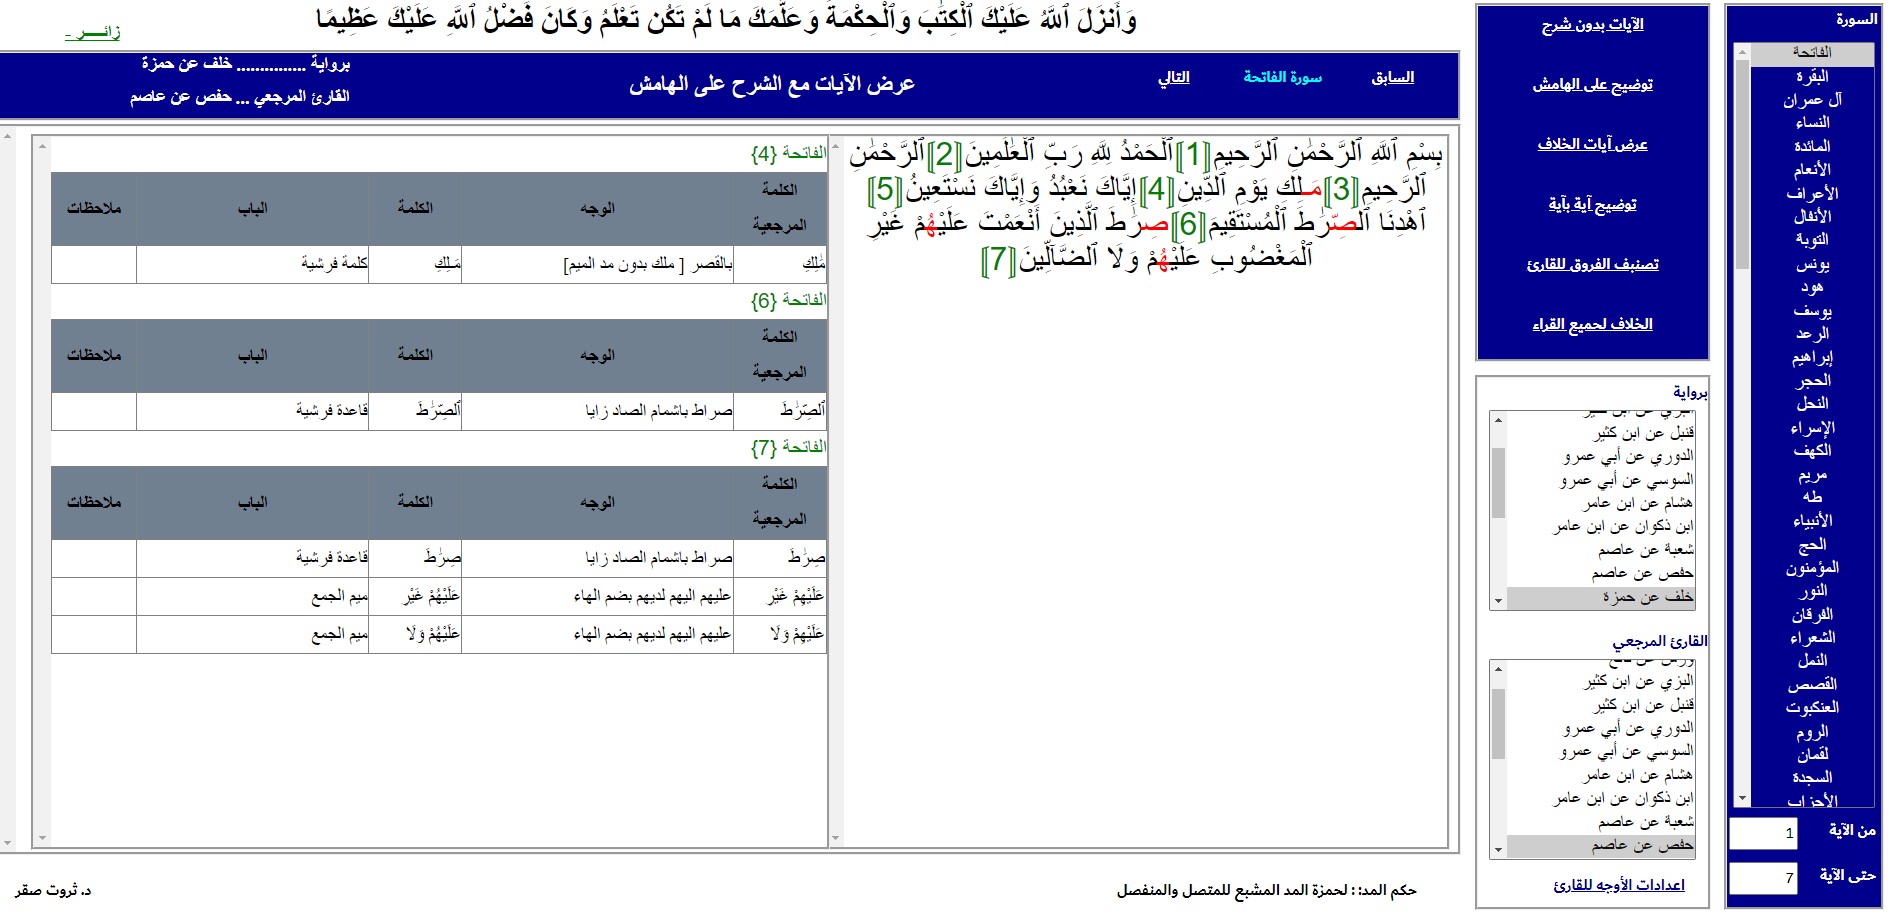Click the زائر user link

click(93, 33)
